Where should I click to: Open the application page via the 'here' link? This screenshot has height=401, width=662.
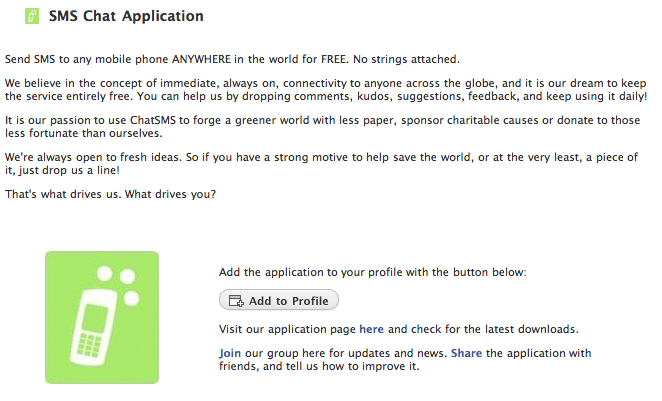[x=371, y=329]
